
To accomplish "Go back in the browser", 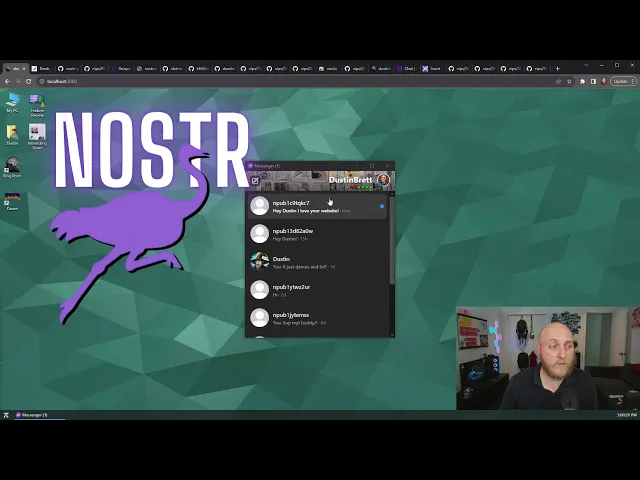I will coord(7,81).
